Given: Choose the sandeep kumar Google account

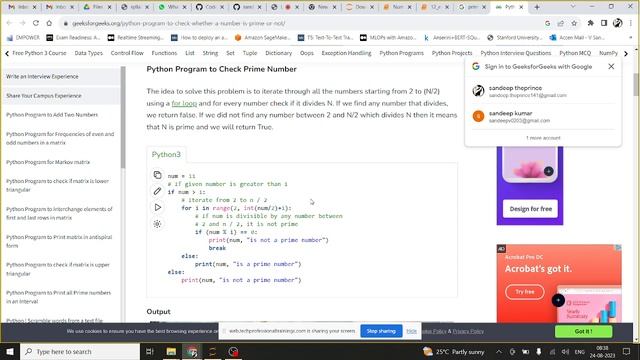Looking at the screenshot, I should [x=543, y=116].
